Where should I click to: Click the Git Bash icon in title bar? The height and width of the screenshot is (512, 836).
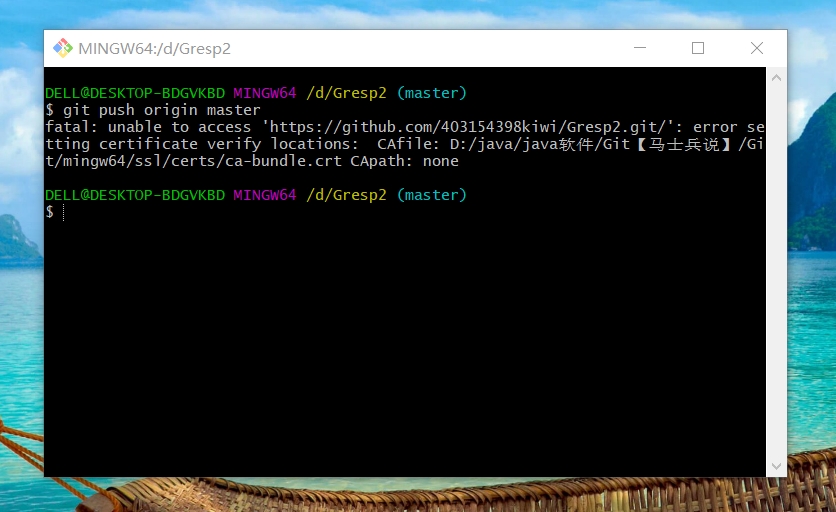coord(63,48)
